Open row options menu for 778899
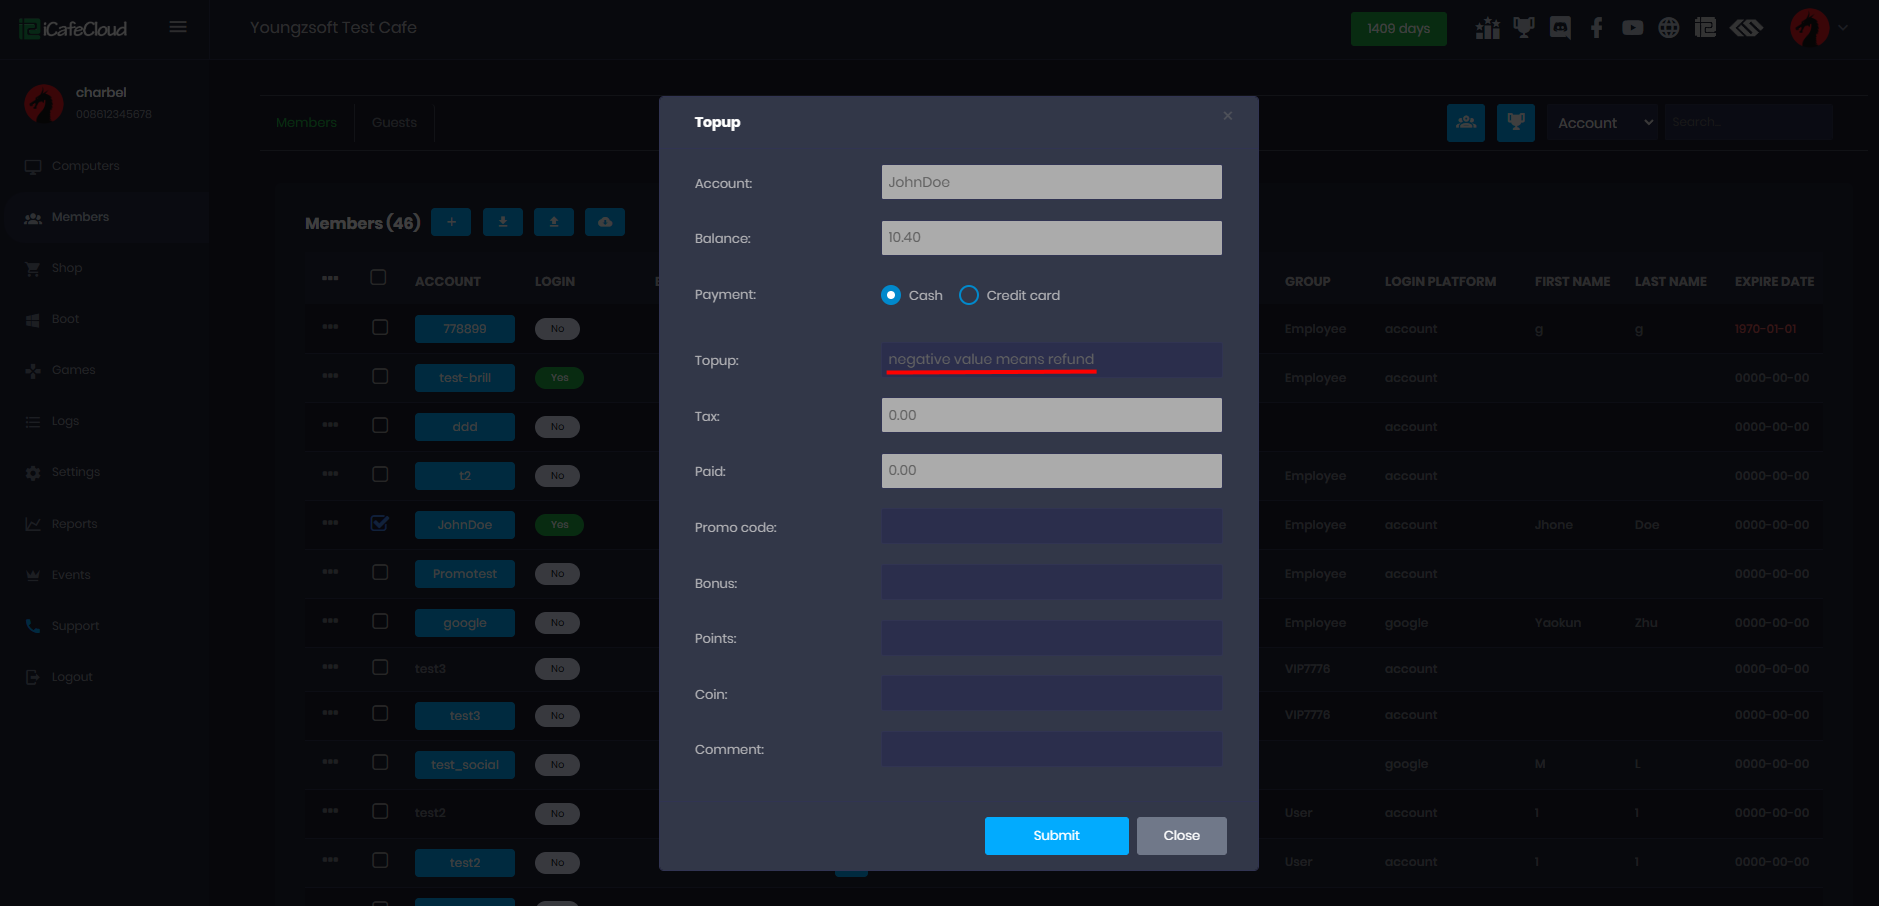Image resolution: width=1879 pixels, height=906 pixels. pyautogui.click(x=330, y=327)
